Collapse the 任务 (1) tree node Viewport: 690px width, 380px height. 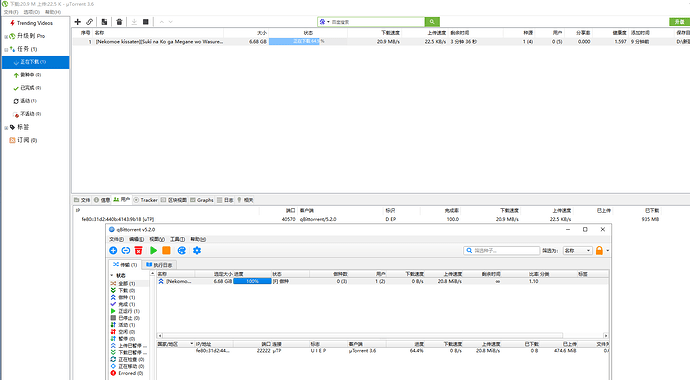tap(6, 50)
